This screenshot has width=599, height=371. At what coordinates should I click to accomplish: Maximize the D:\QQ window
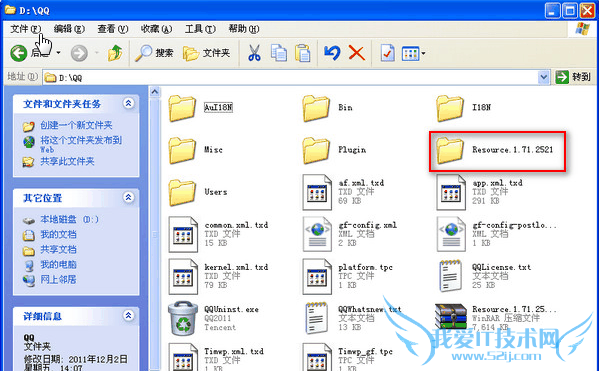[x=570, y=10]
